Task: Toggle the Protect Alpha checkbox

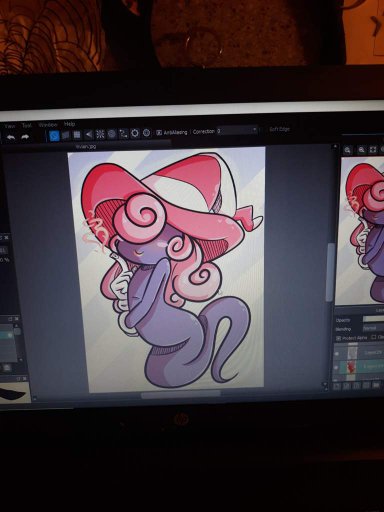Action: [x=339, y=338]
